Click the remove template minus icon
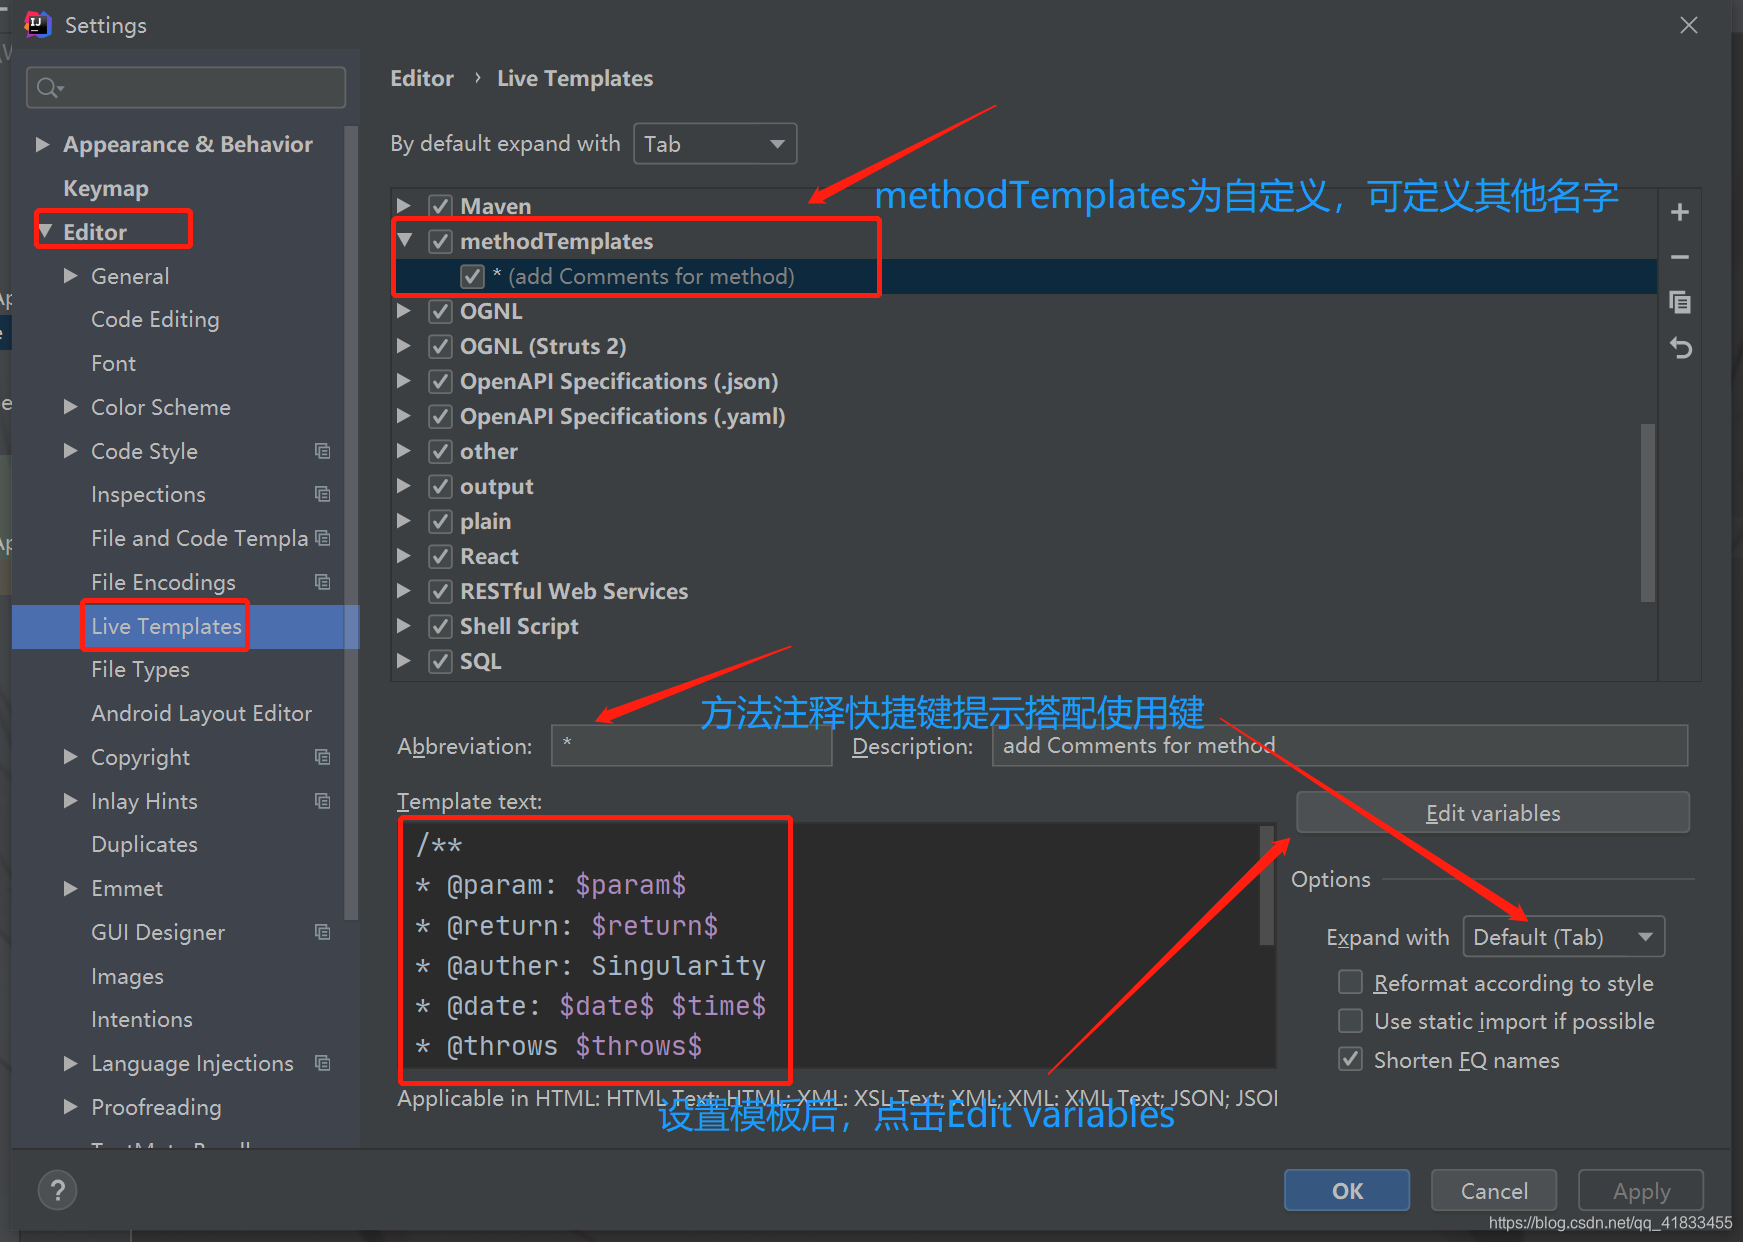 pyautogui.click(x=1680, y=257)
